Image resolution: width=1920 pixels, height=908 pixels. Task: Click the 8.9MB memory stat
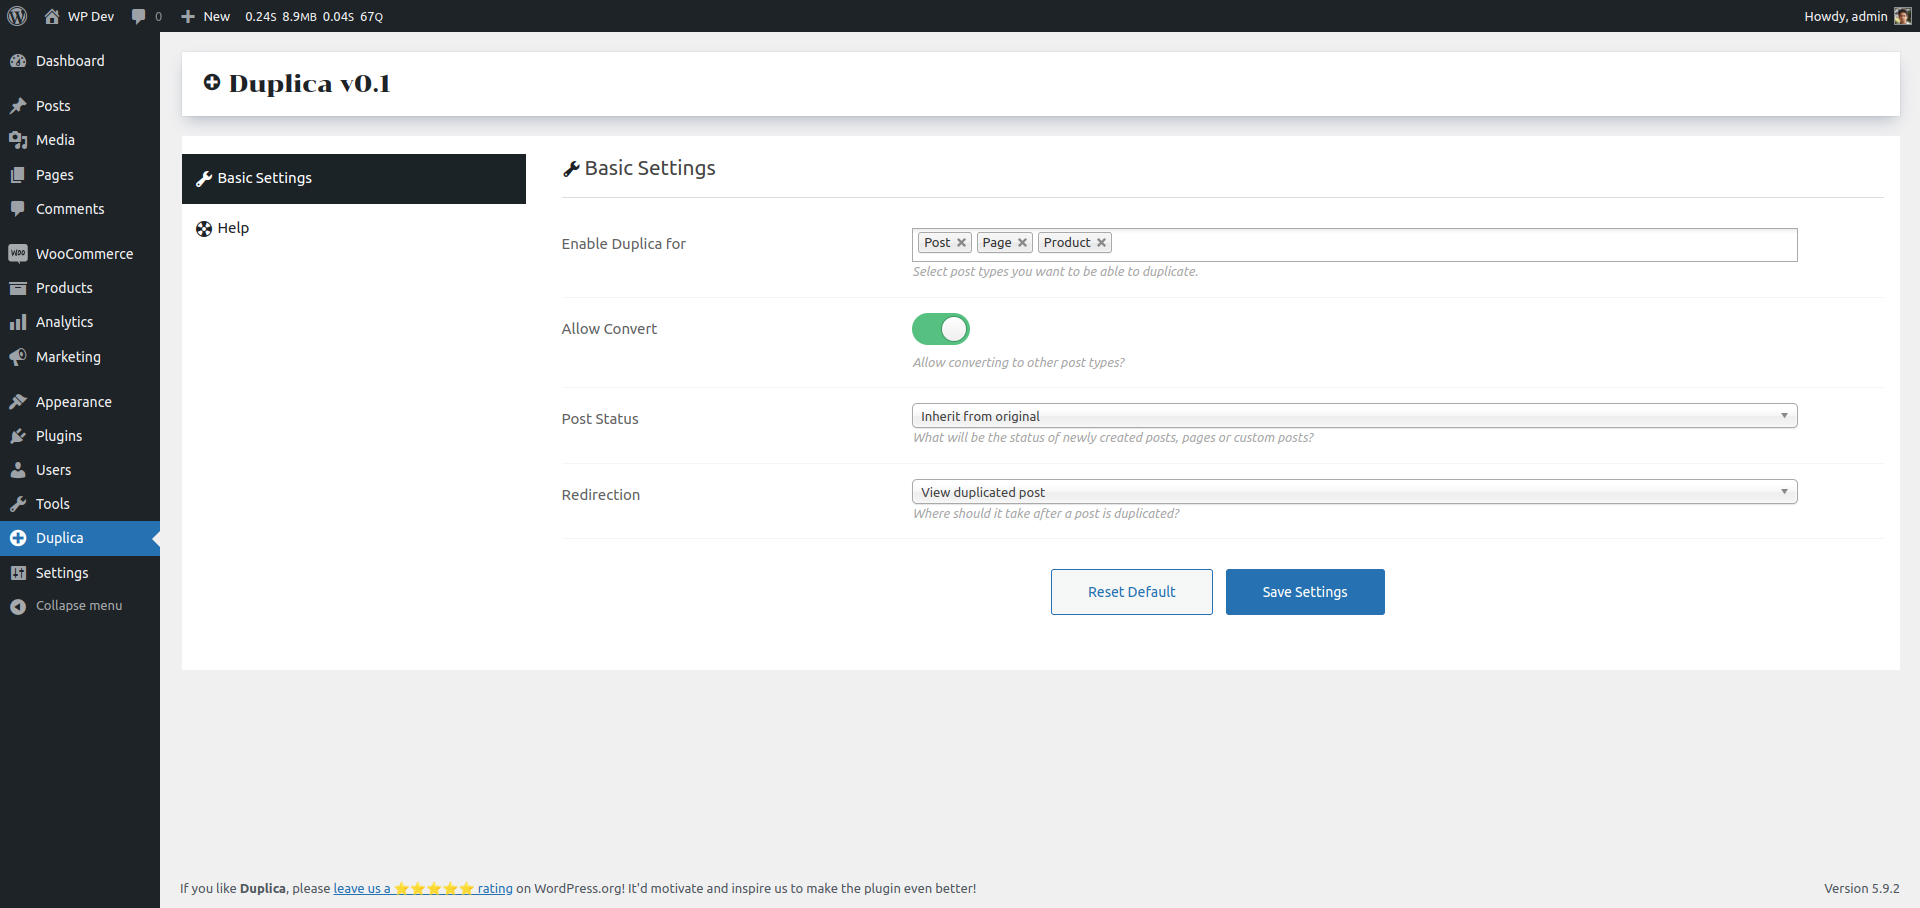[x=299, y=17]
